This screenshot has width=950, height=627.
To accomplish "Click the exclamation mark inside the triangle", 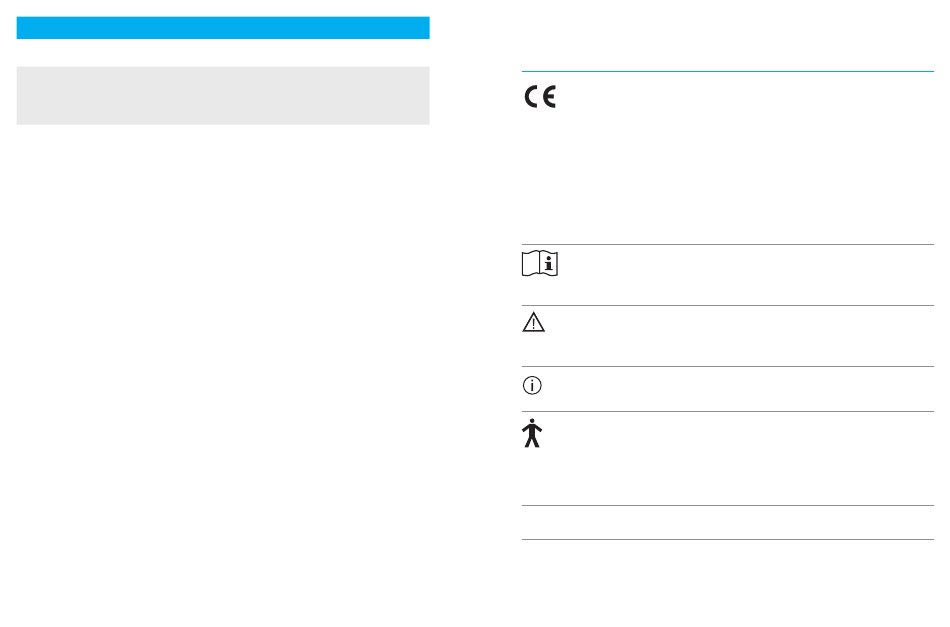I will tap(533, 324).
